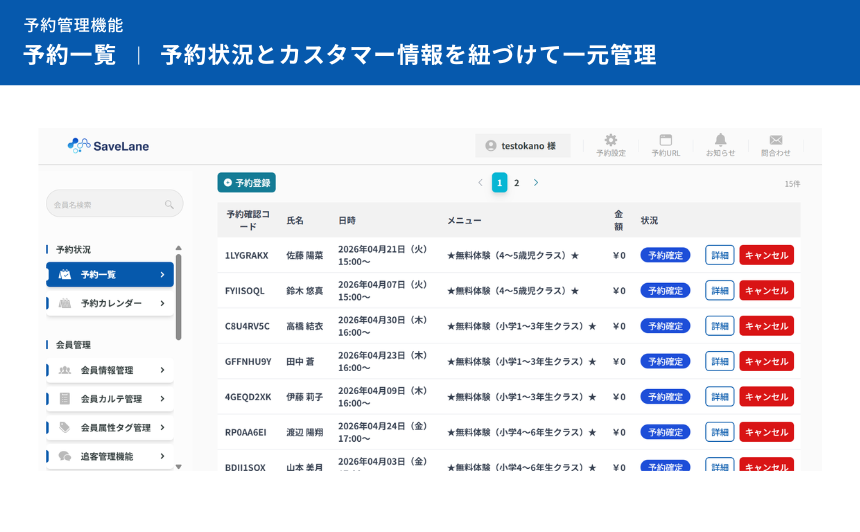This screenshot has width=860, height=532.
Task: Expand the 会員属性タグ管理 chevron
Action: (x=162, y=427)
